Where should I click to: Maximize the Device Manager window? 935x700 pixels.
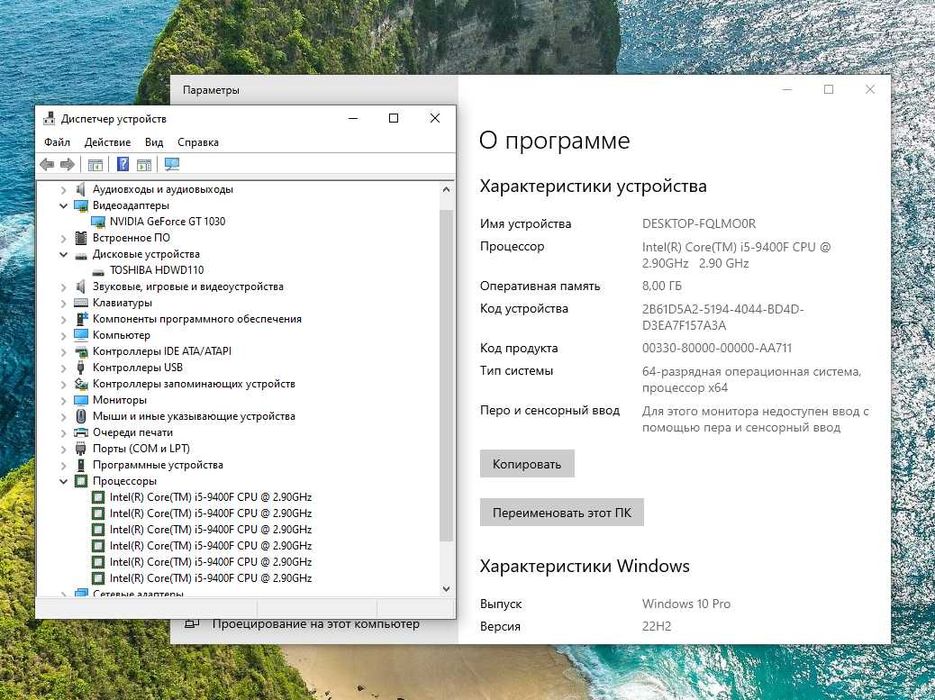tap(394, 118)
